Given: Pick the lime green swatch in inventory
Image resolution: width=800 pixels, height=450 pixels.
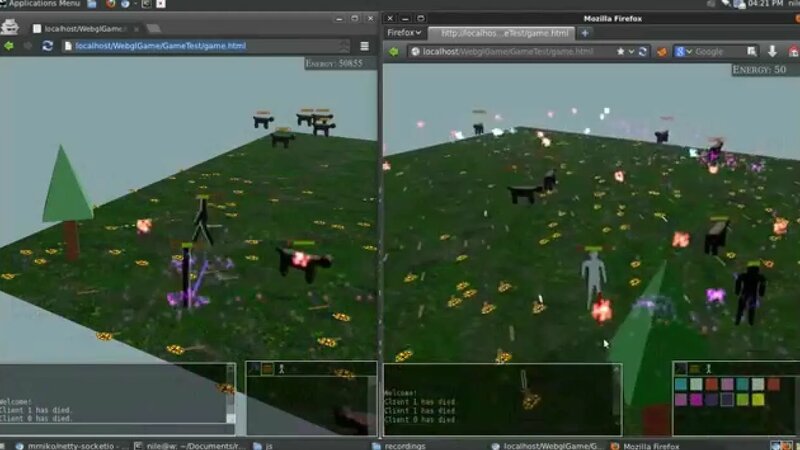Looking at the screenshot, I should click(x=742, y=399).
